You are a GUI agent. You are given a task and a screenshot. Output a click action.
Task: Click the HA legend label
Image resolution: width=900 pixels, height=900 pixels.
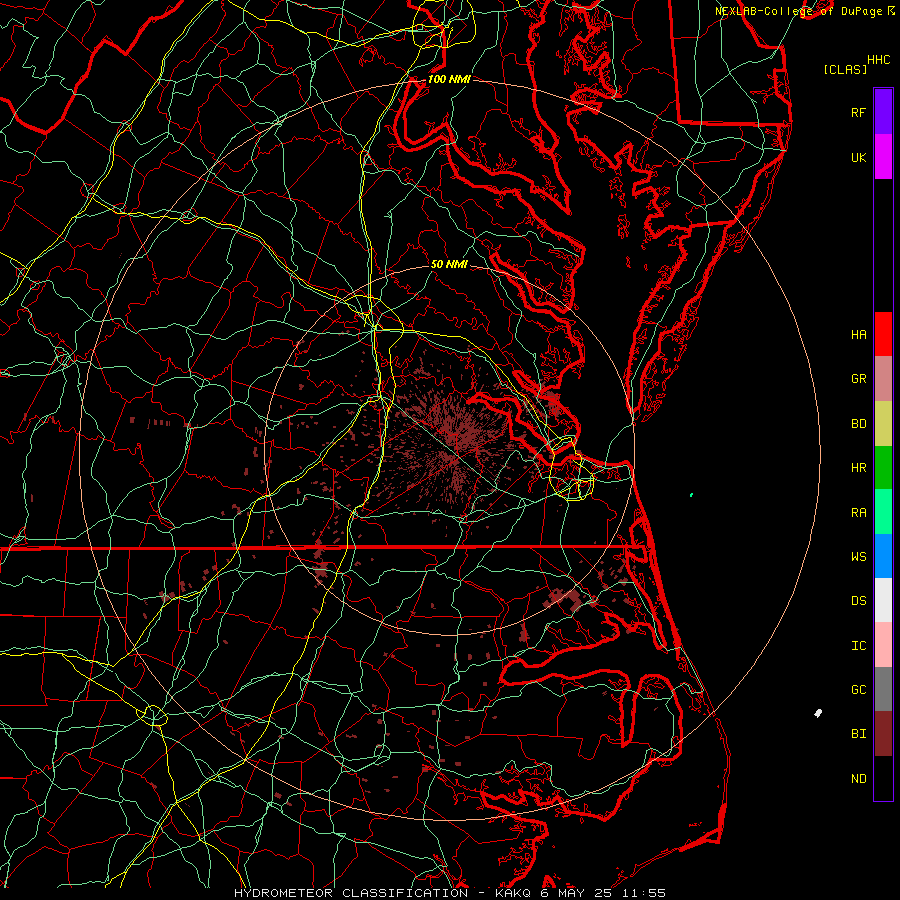coord(858,334)
